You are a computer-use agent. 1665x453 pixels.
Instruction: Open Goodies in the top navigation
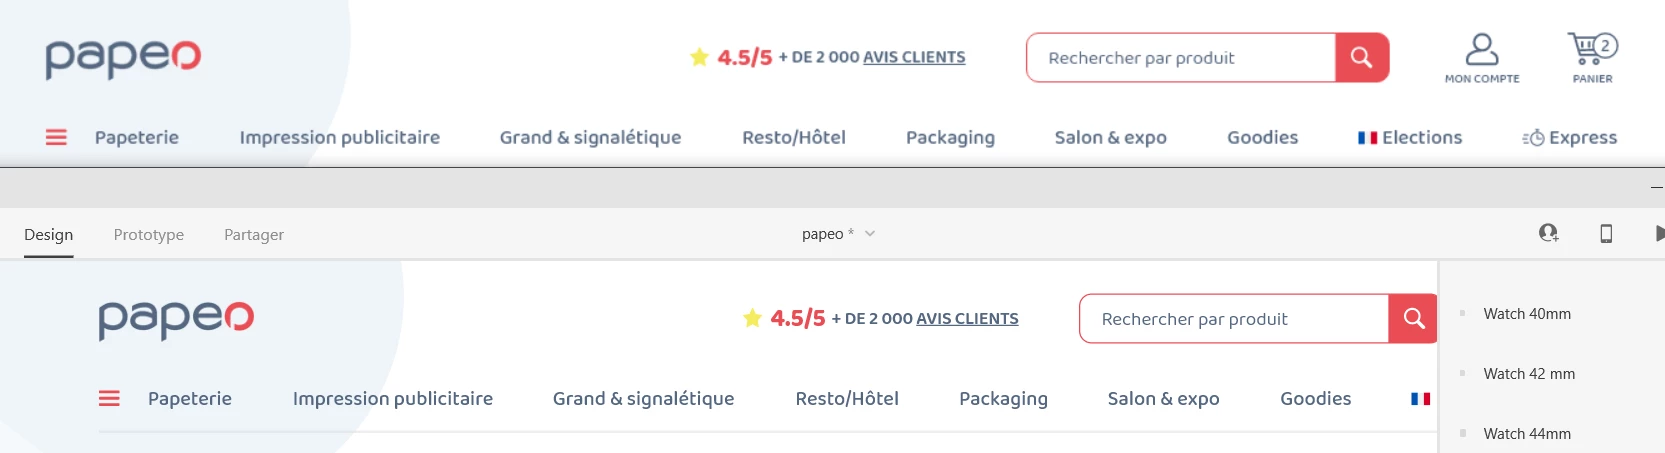1263,138
